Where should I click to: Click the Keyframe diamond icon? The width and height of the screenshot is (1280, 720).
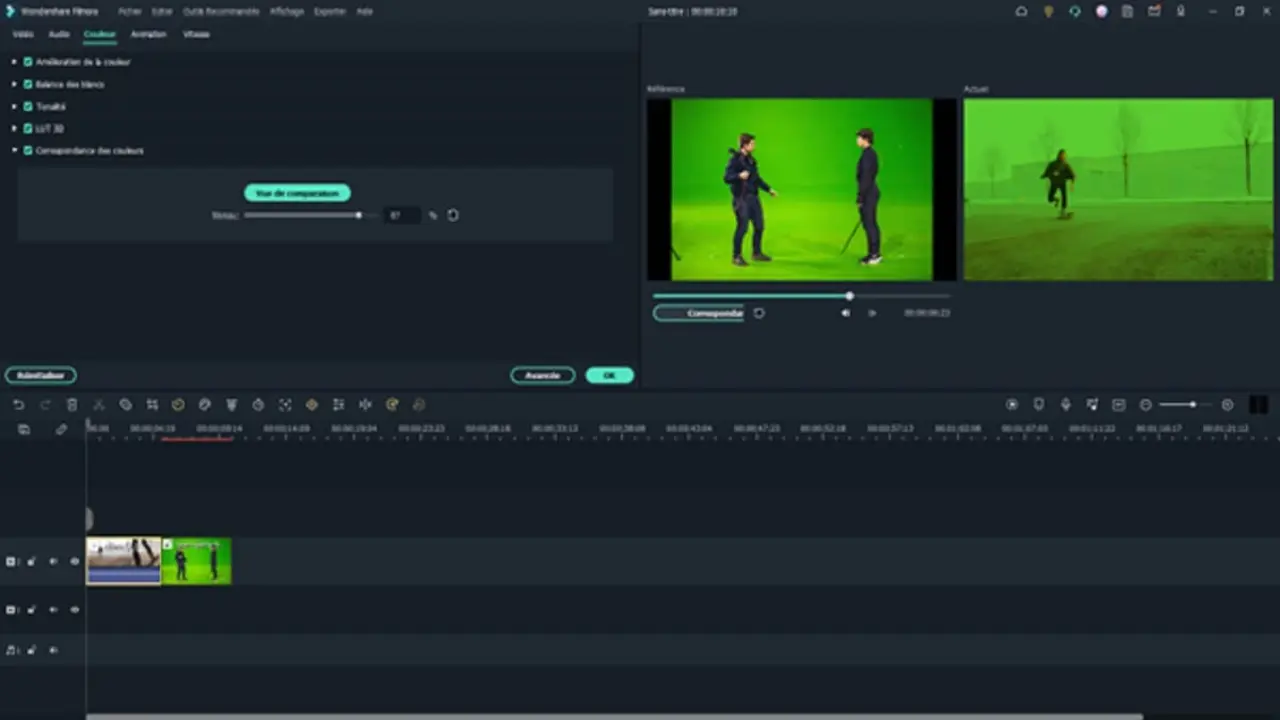click(x=312, y=405)
